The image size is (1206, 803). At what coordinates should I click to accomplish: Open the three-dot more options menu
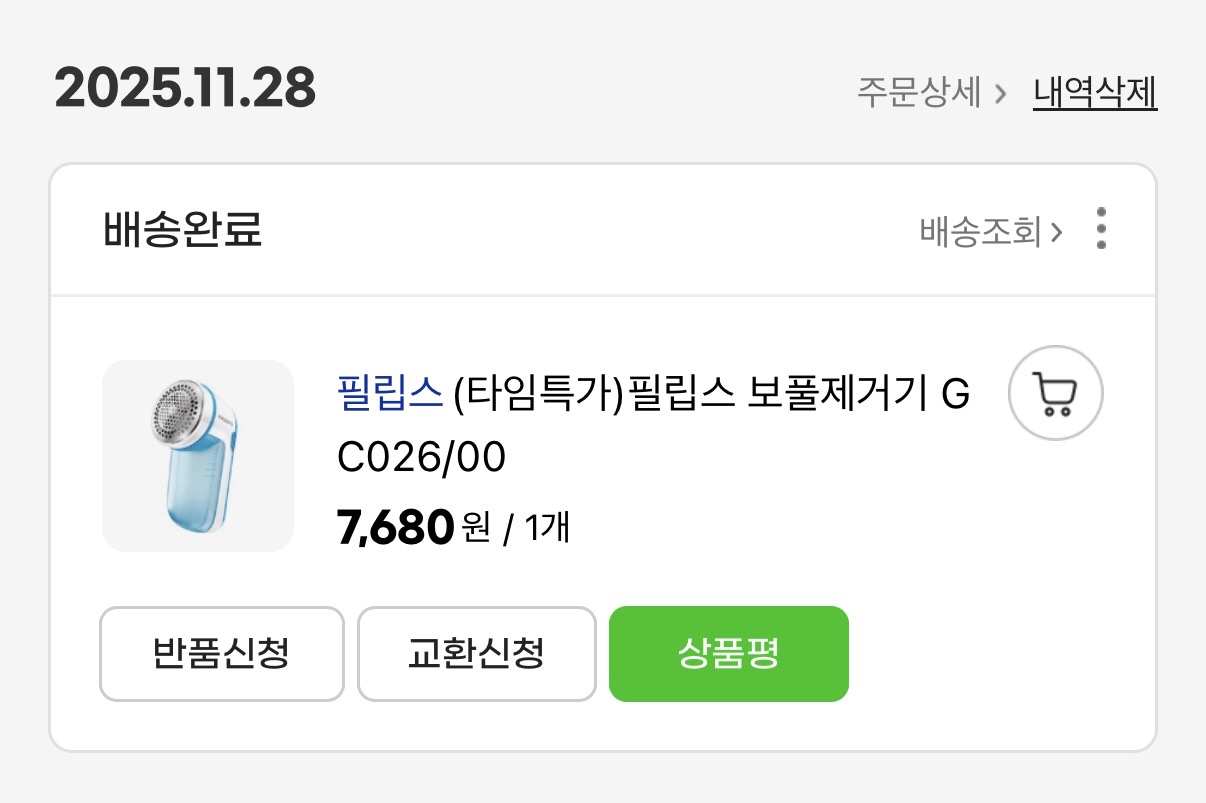[x=1101, y=229]
